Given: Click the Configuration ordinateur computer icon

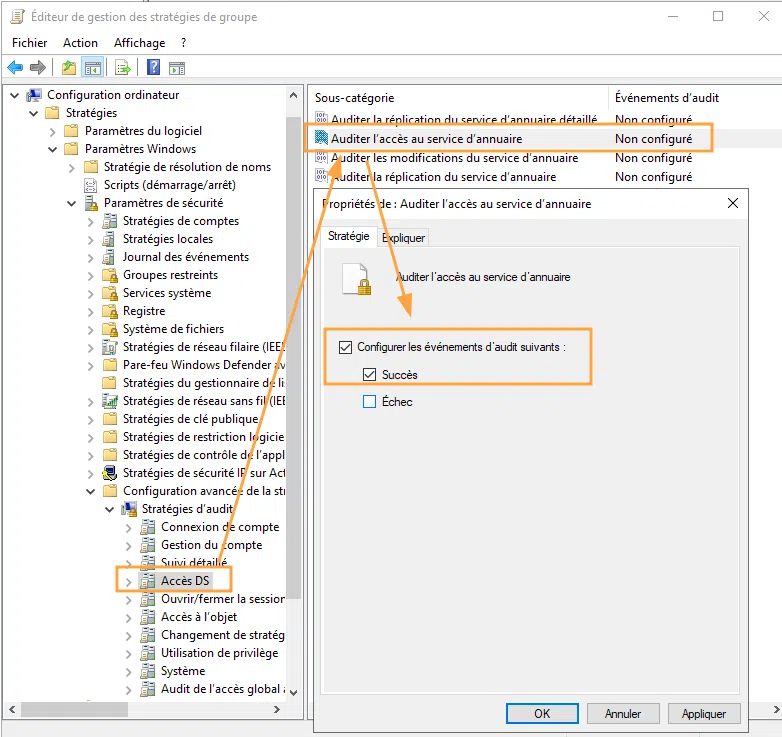Looking at the screenshot, I should coord(34,95).
